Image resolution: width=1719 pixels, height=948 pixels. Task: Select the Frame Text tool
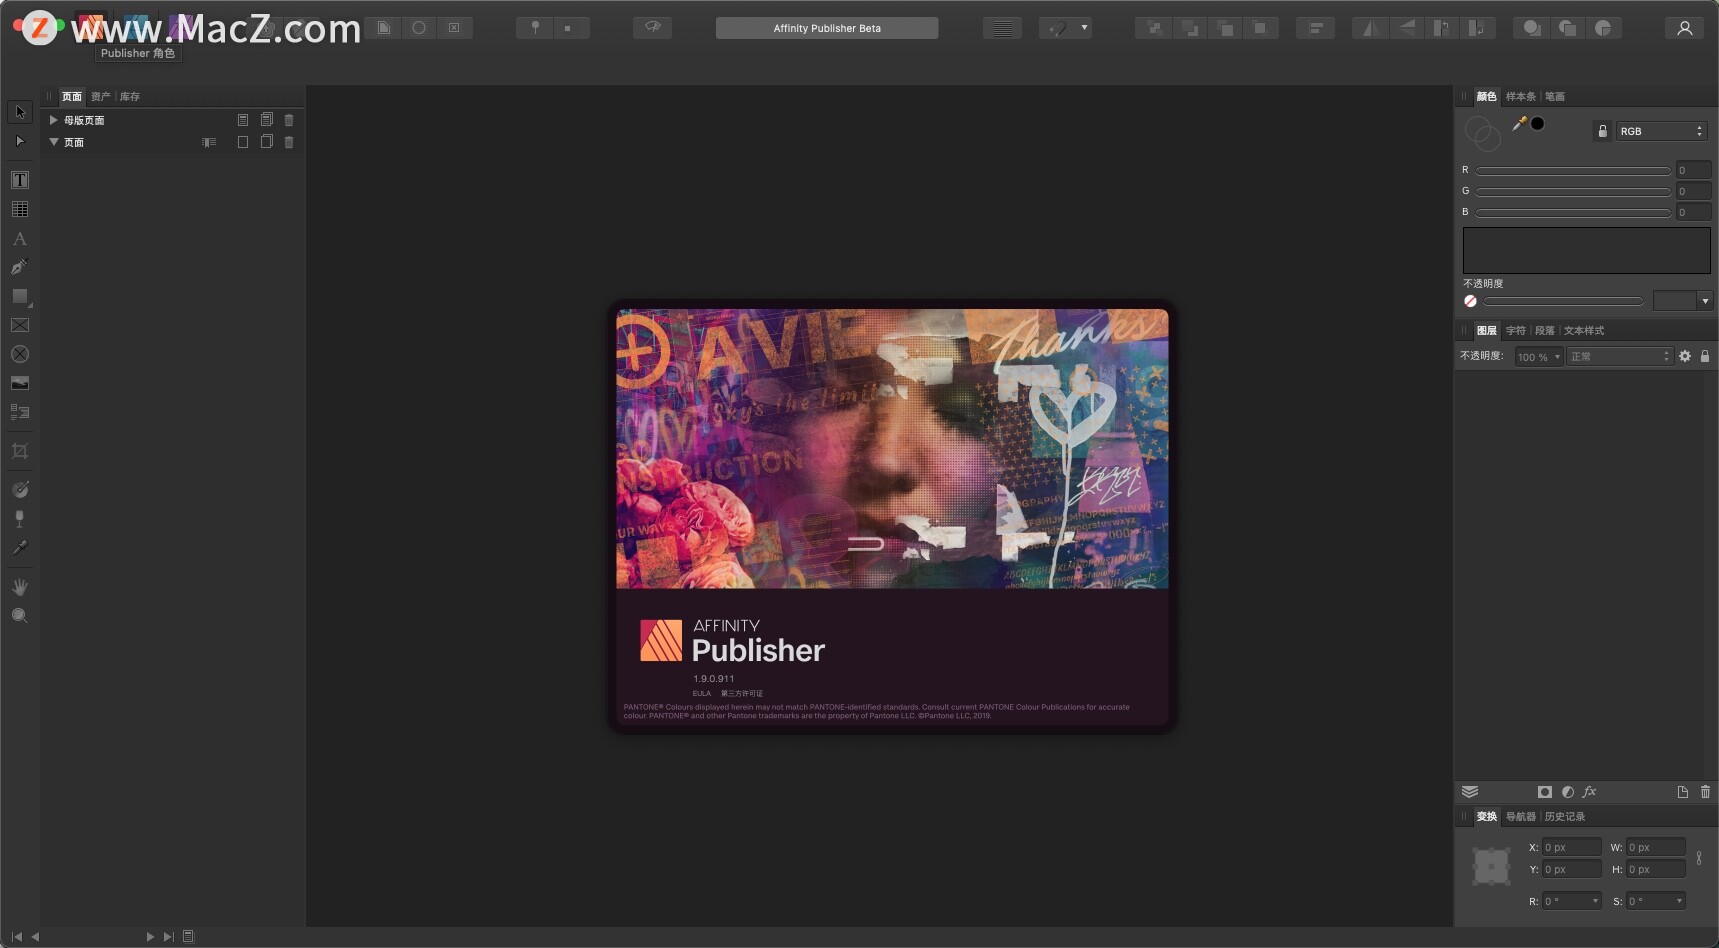point(20,180)
